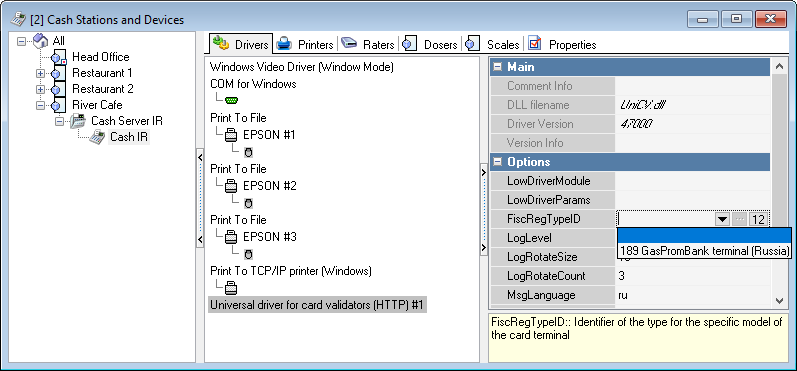Expand the Restaurant 1 node
This screenshot has height=371, width=797.
41,73
